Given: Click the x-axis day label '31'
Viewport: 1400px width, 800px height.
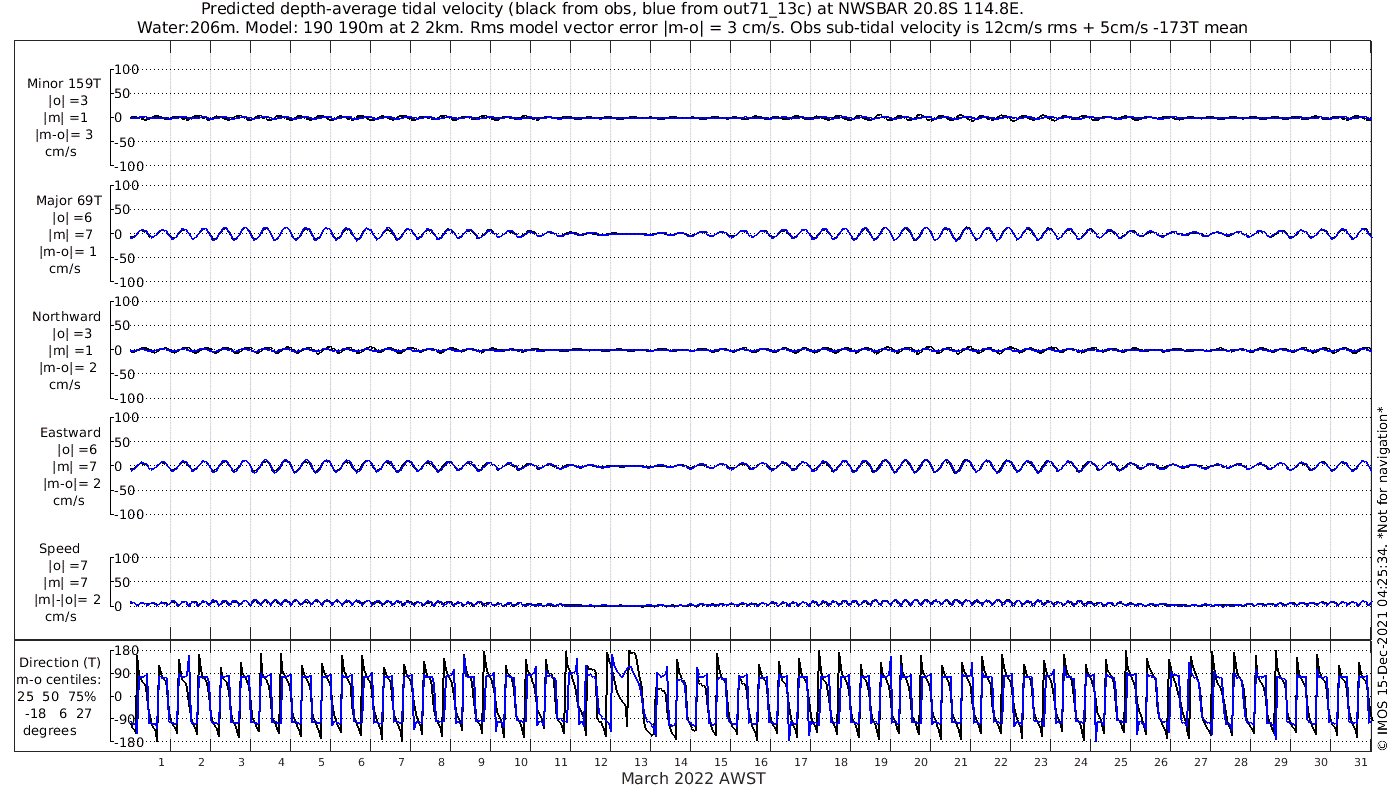Looking at the screenshot, I should (1360, 762).
